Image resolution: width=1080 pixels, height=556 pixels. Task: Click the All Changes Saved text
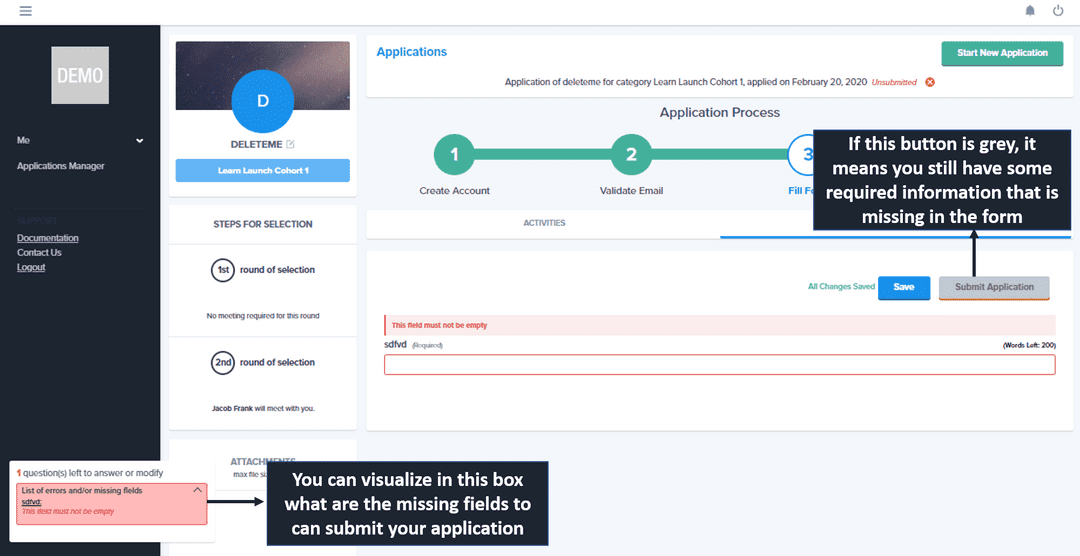(841, 287)
